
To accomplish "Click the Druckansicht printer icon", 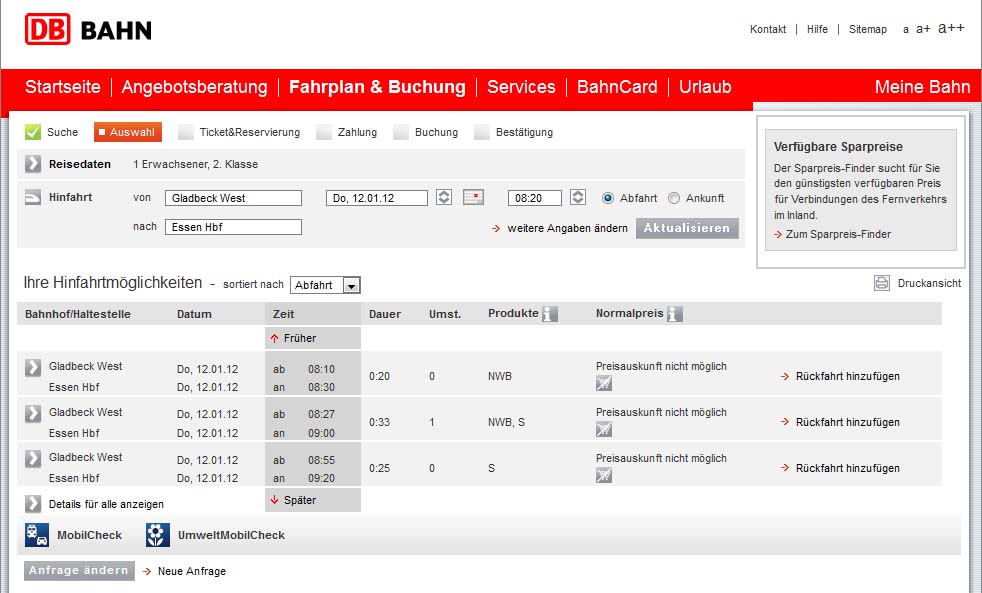I will tap(882, 283).
